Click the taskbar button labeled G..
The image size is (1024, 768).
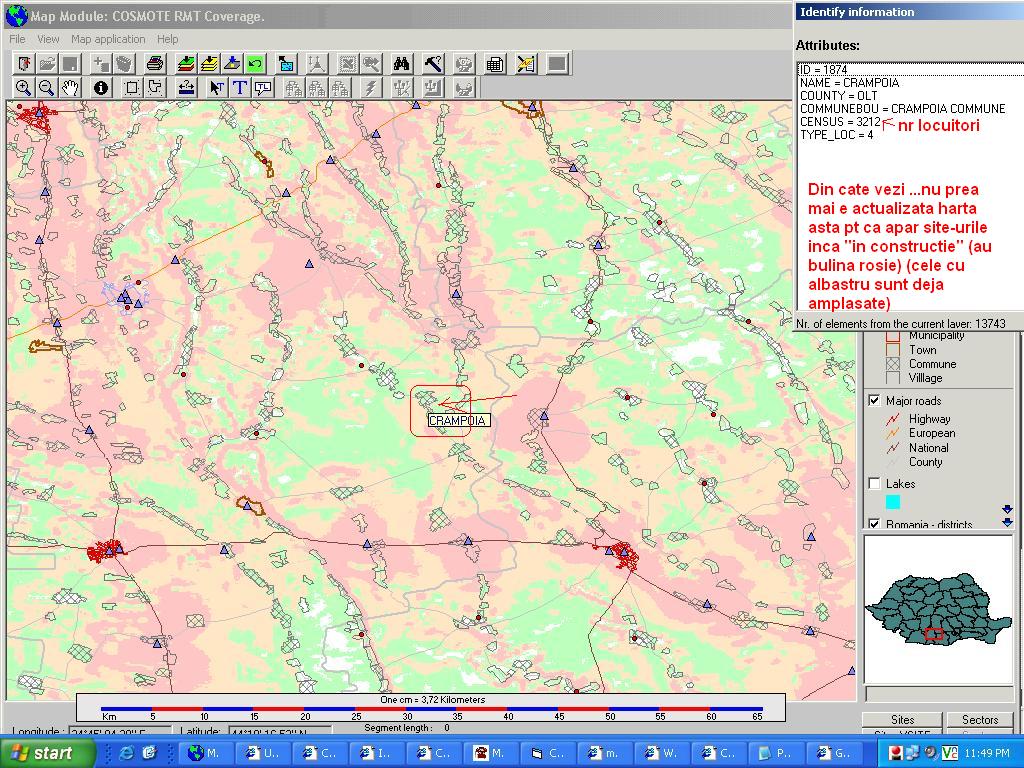[x=835, y=753]
